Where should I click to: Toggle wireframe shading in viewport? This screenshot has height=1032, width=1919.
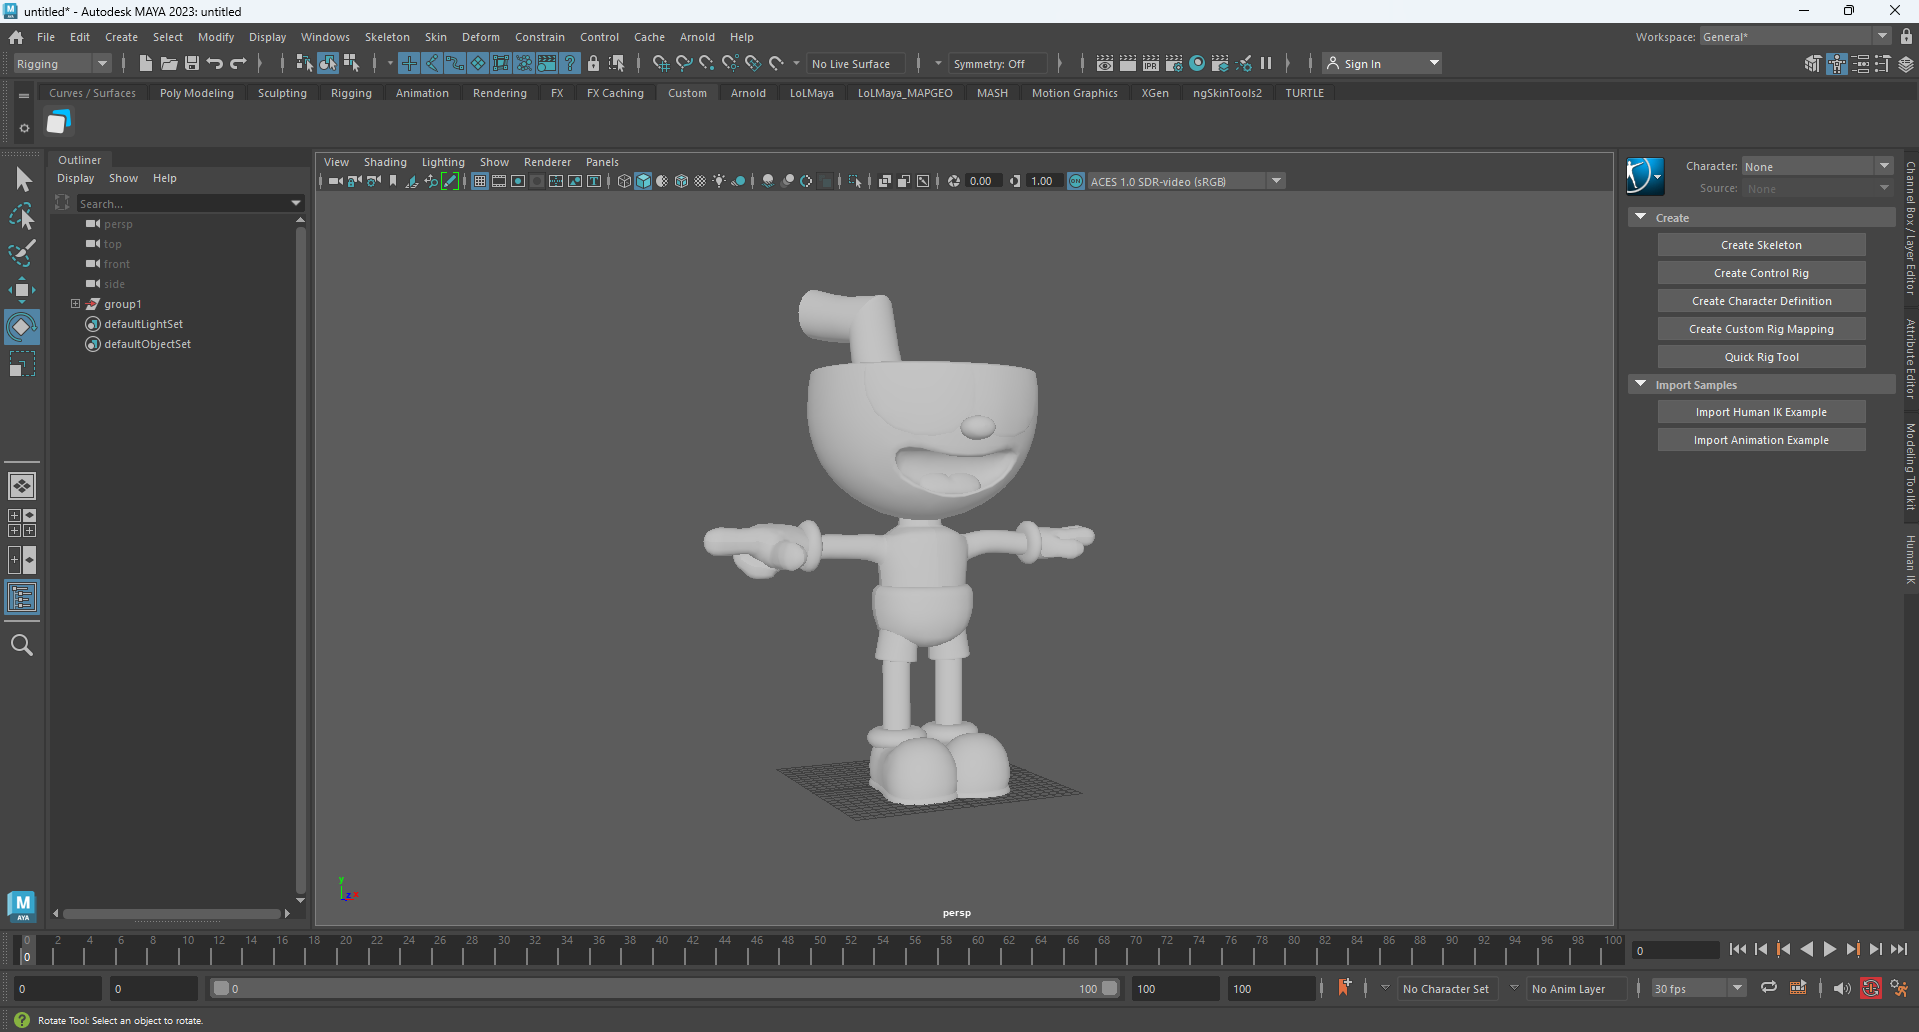click(624, 181)
